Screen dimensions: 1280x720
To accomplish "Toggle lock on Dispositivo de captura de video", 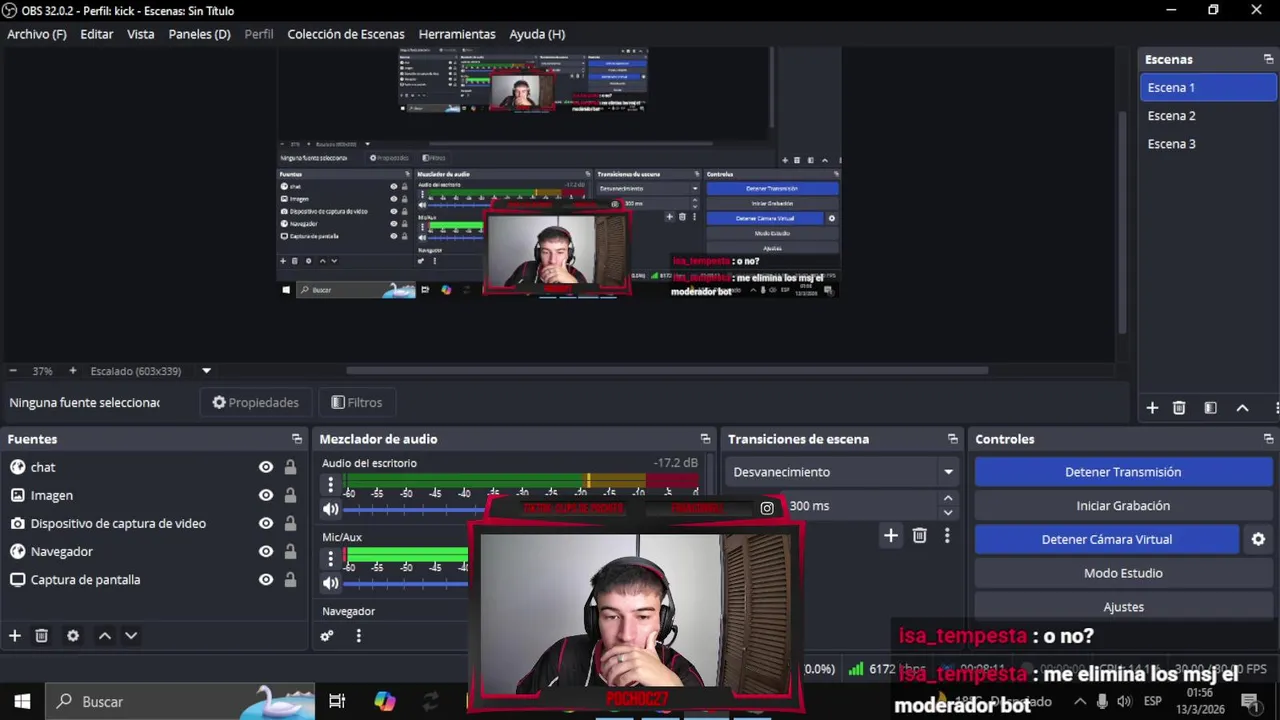I will [x=290, y=523].
